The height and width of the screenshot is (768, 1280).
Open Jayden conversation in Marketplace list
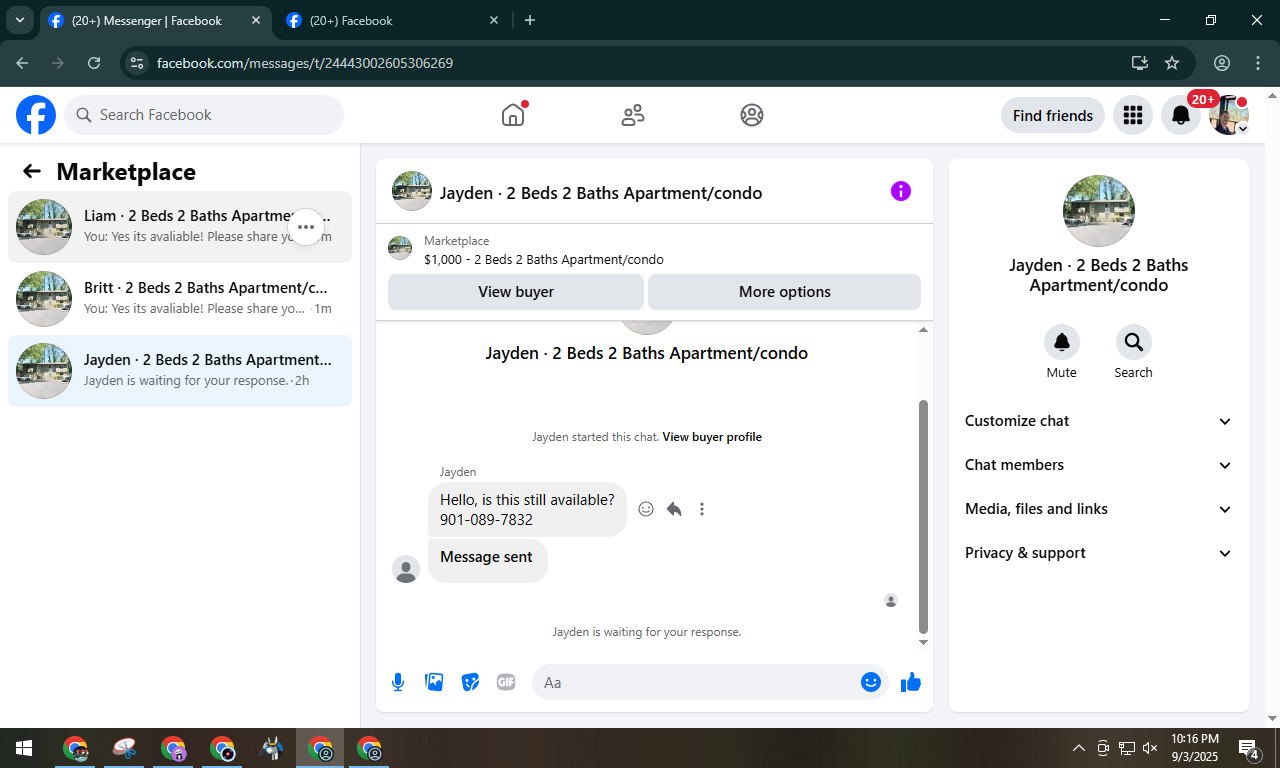180,371
